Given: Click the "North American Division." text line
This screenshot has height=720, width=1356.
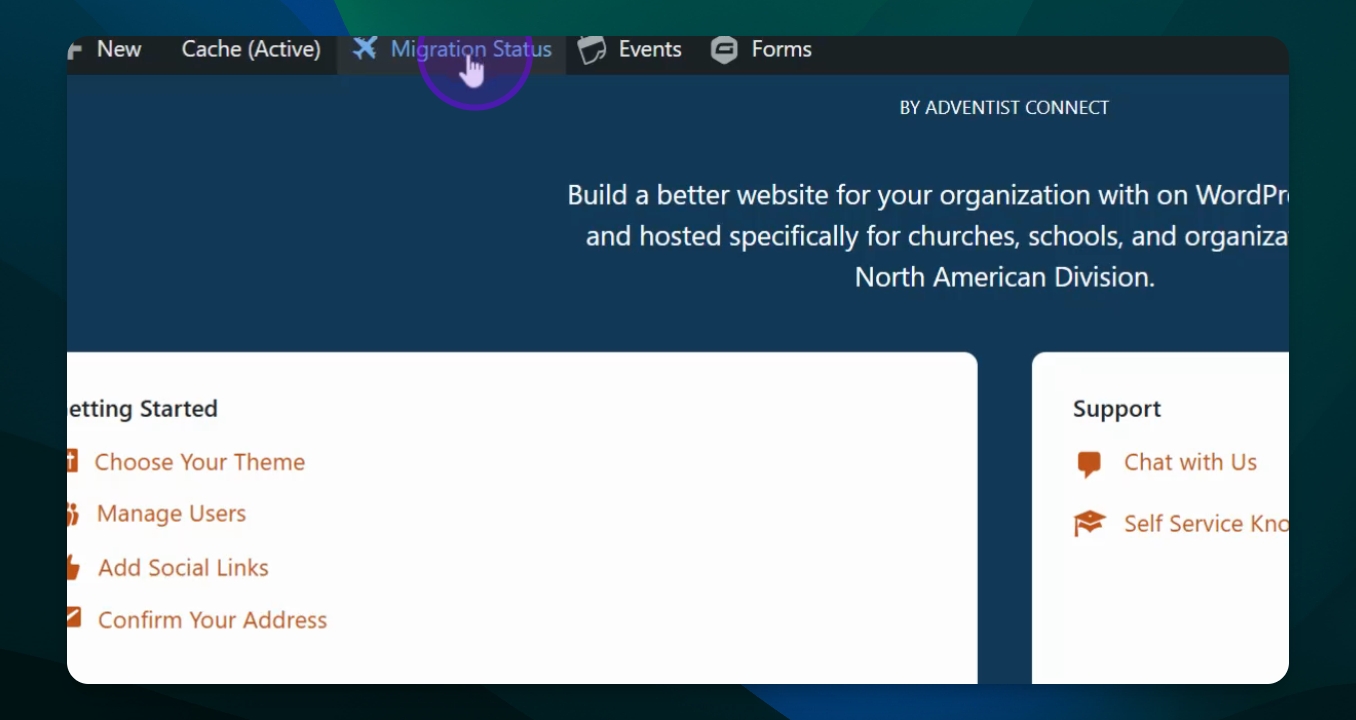Looking at the screenshot, I should coord(1005,277).
